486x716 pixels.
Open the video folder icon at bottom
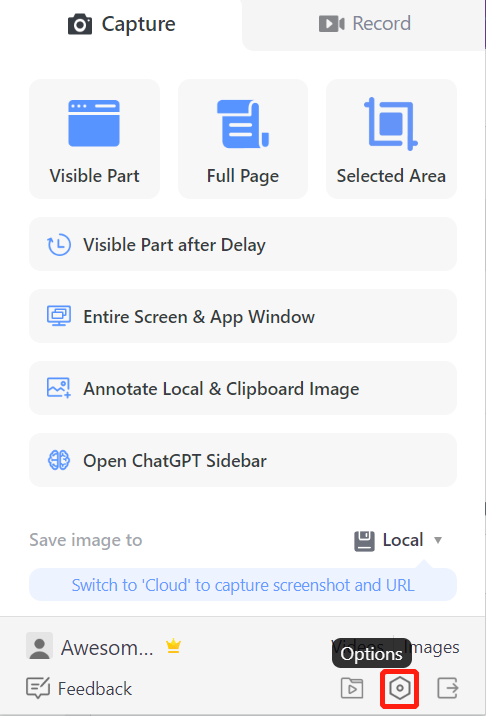[x=352, y=688]
